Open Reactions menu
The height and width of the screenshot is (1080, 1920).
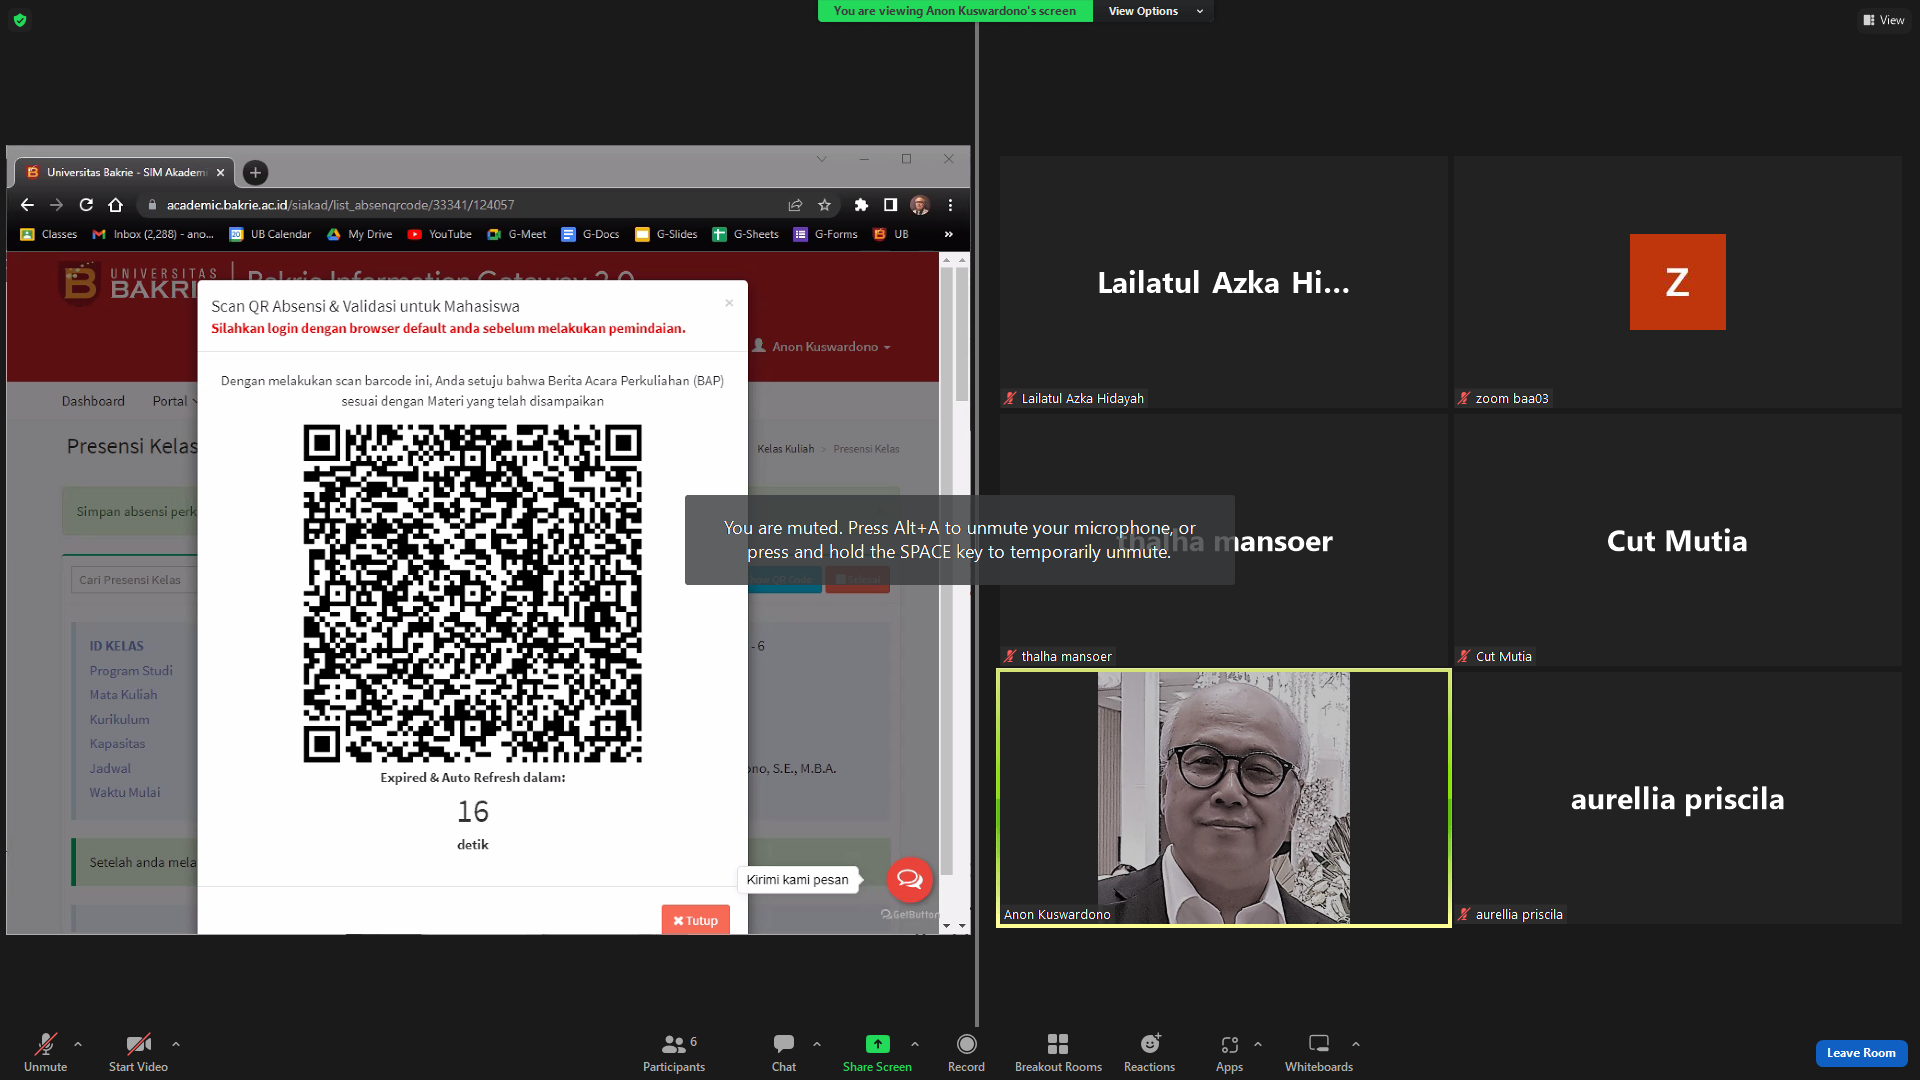tap(1150, 1052)
